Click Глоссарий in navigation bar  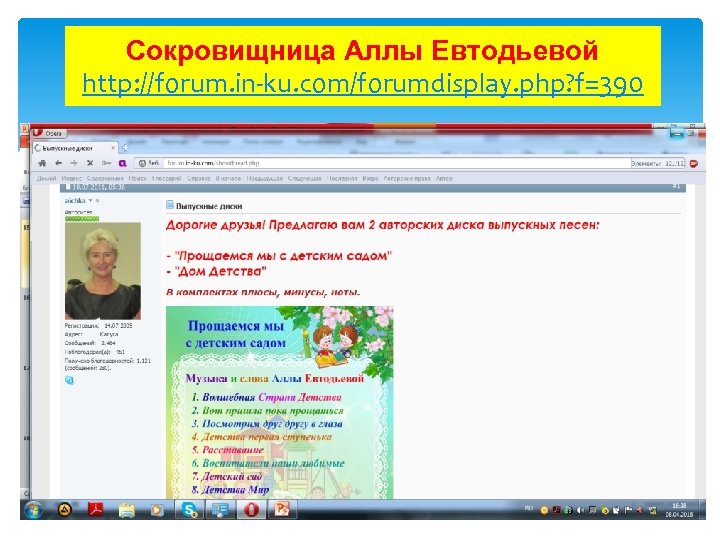click(167, 178)
